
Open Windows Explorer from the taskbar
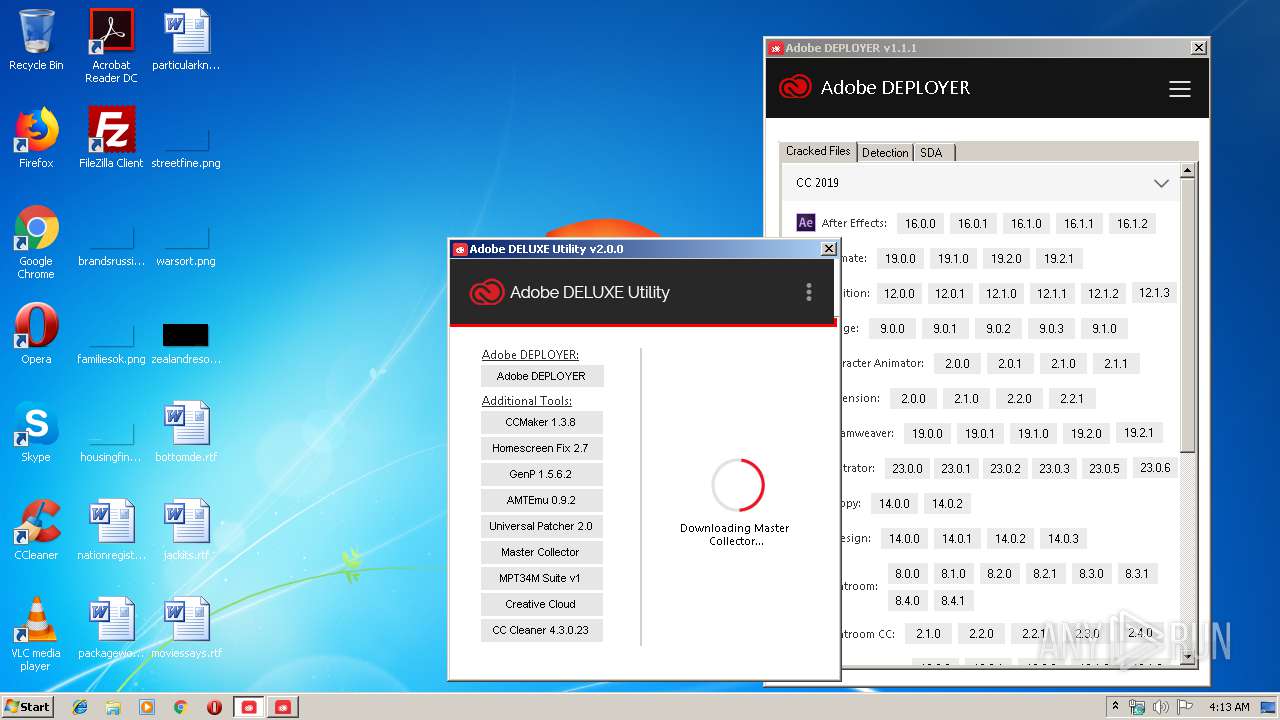pyautogui.click(x=113, y=707)
